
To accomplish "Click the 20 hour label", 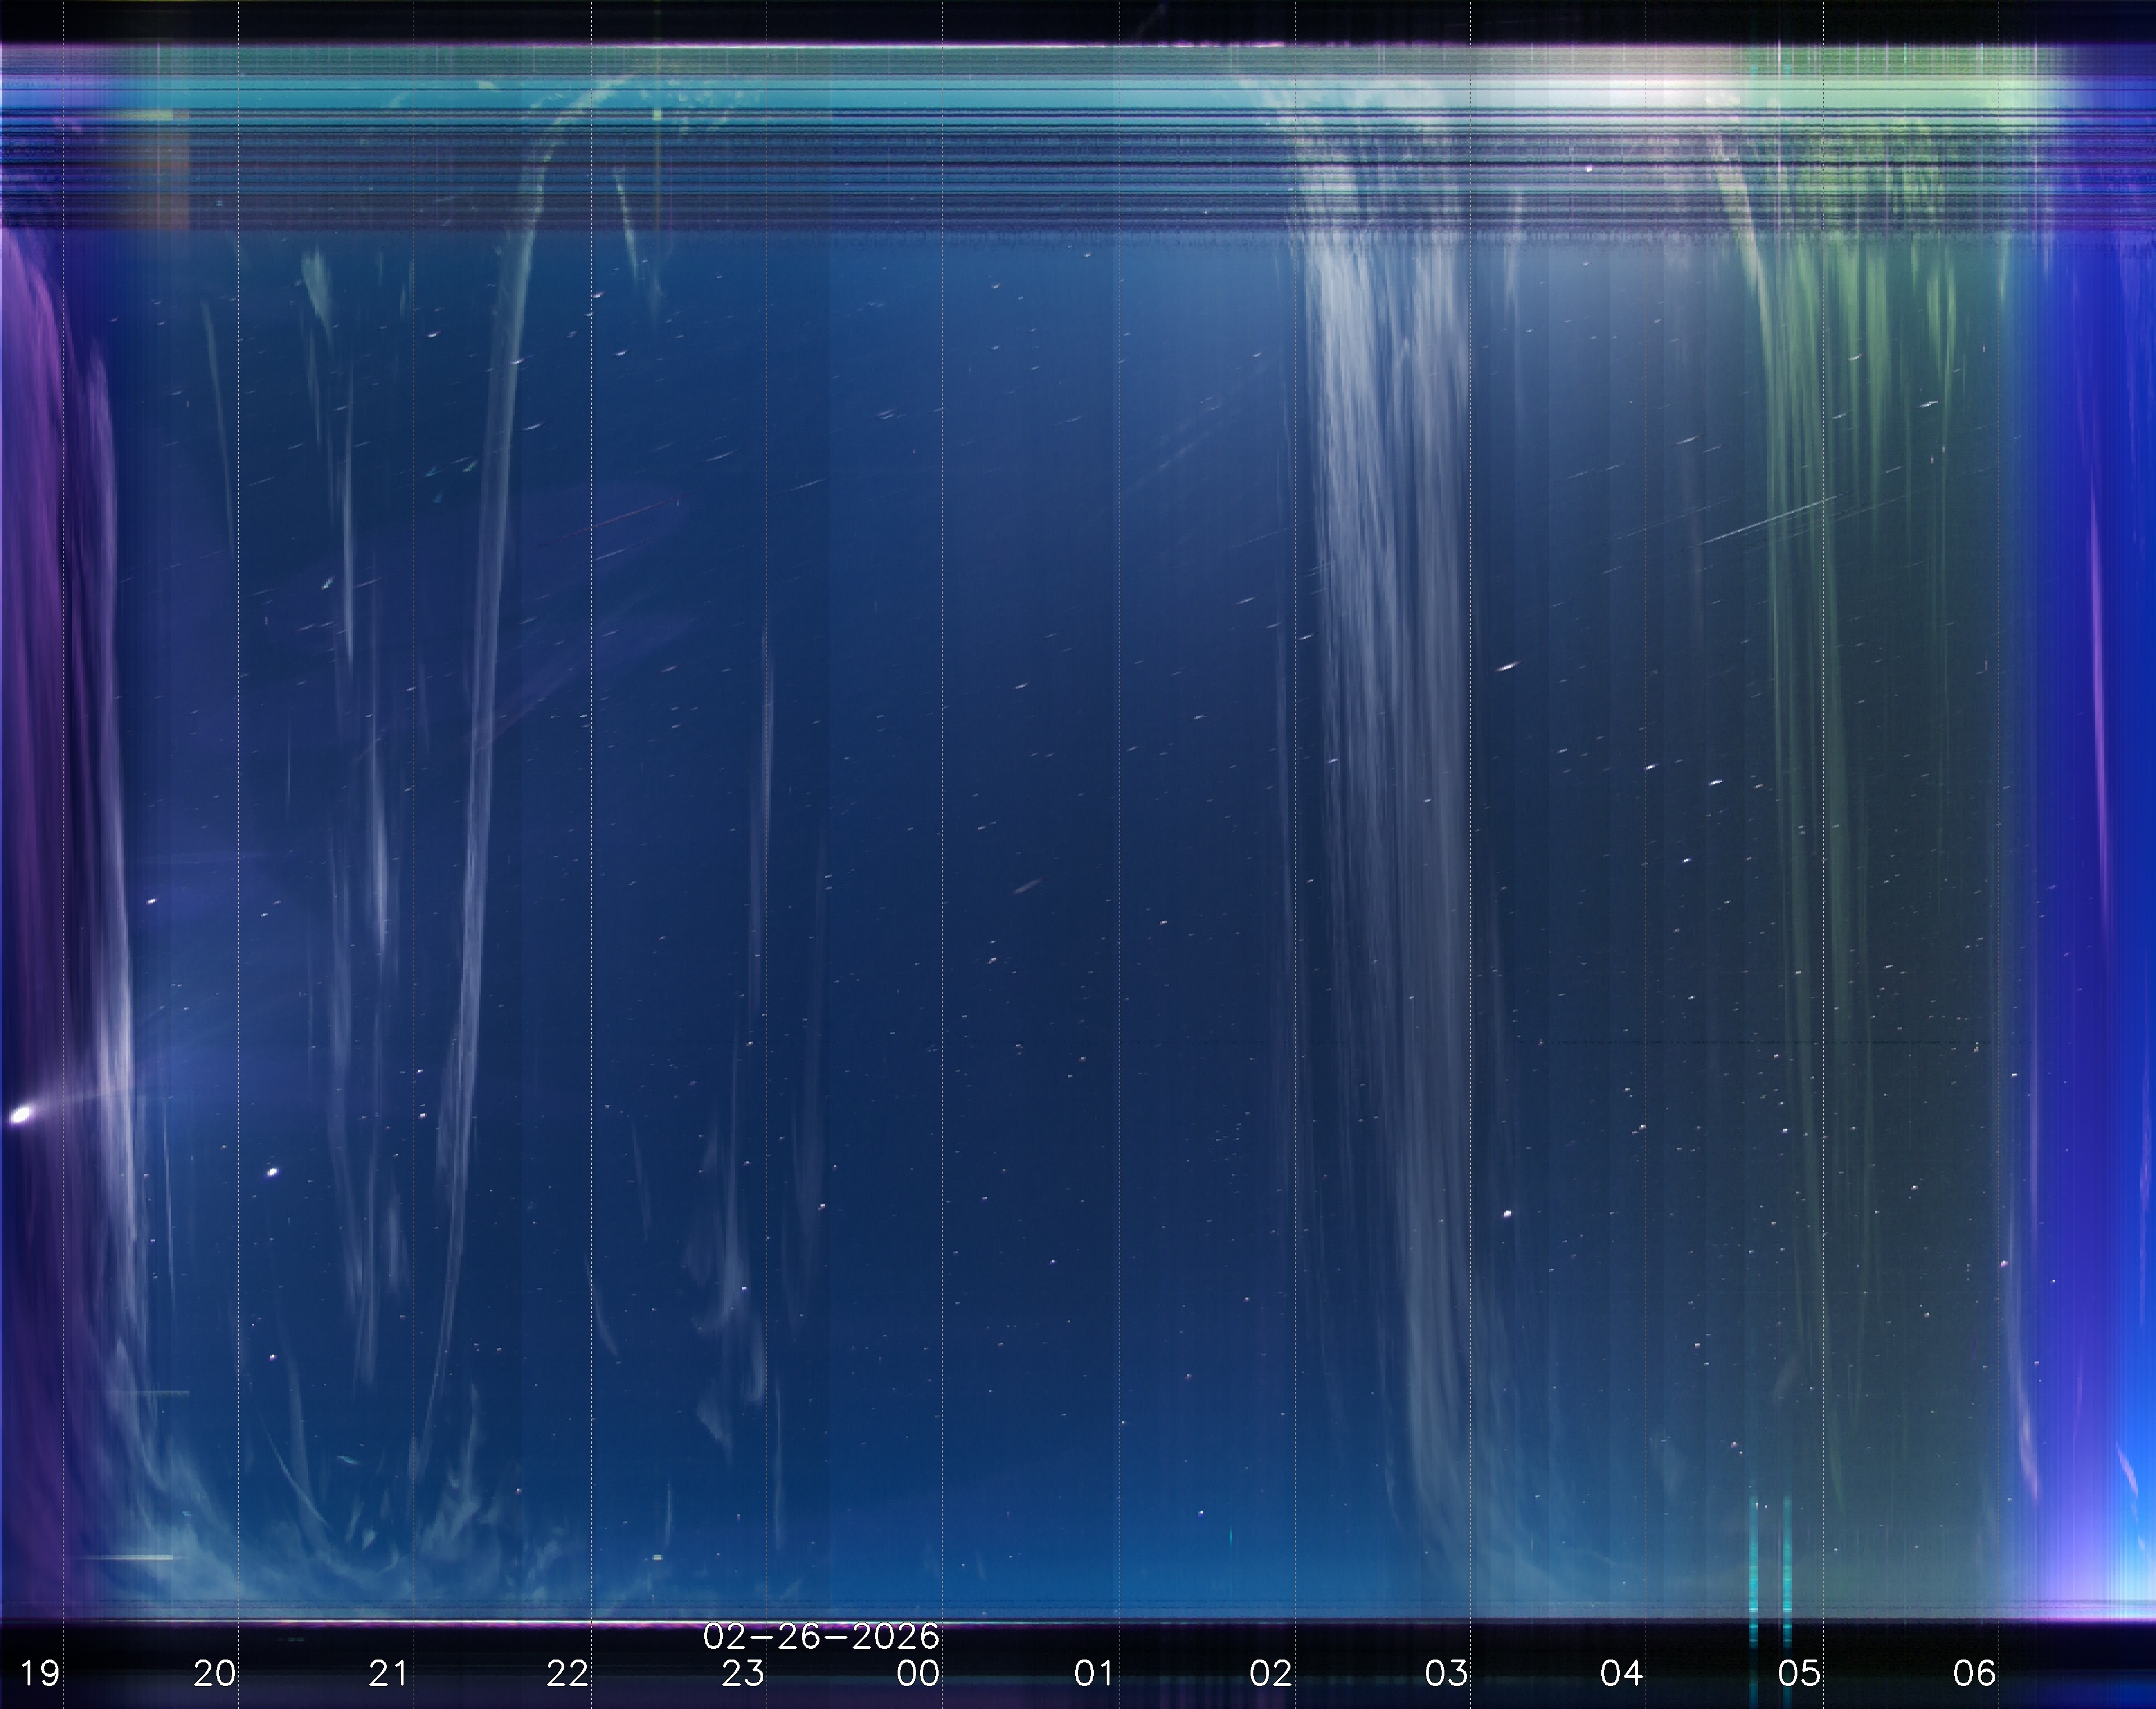I will (215, 1674).
